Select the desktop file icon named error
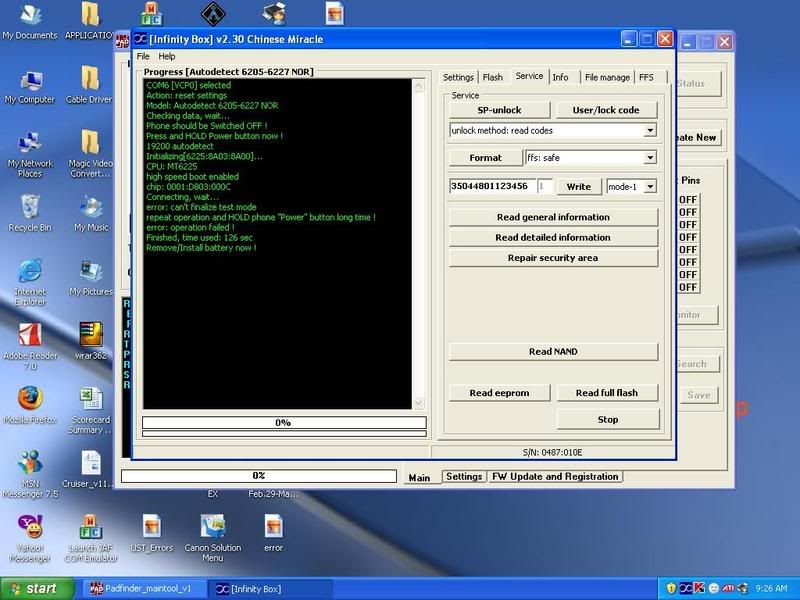The width and height of the screenshot is (800, 600). 273,534
